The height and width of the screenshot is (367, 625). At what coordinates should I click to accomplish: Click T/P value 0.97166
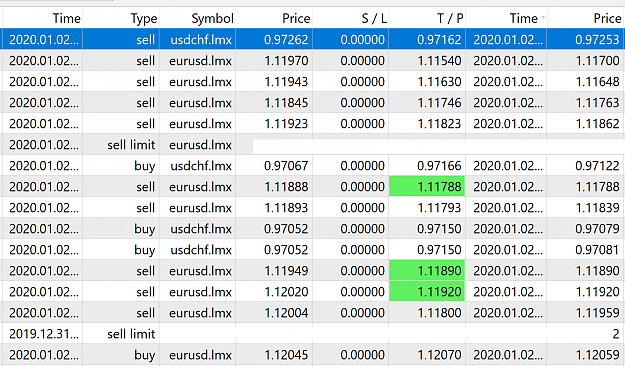[x=439, y=166]
